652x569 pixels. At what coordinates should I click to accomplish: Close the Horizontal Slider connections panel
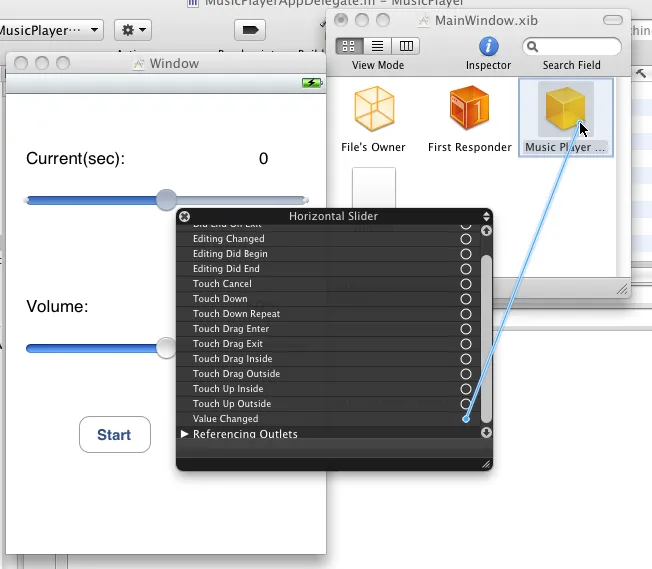[x=184, y=216]
